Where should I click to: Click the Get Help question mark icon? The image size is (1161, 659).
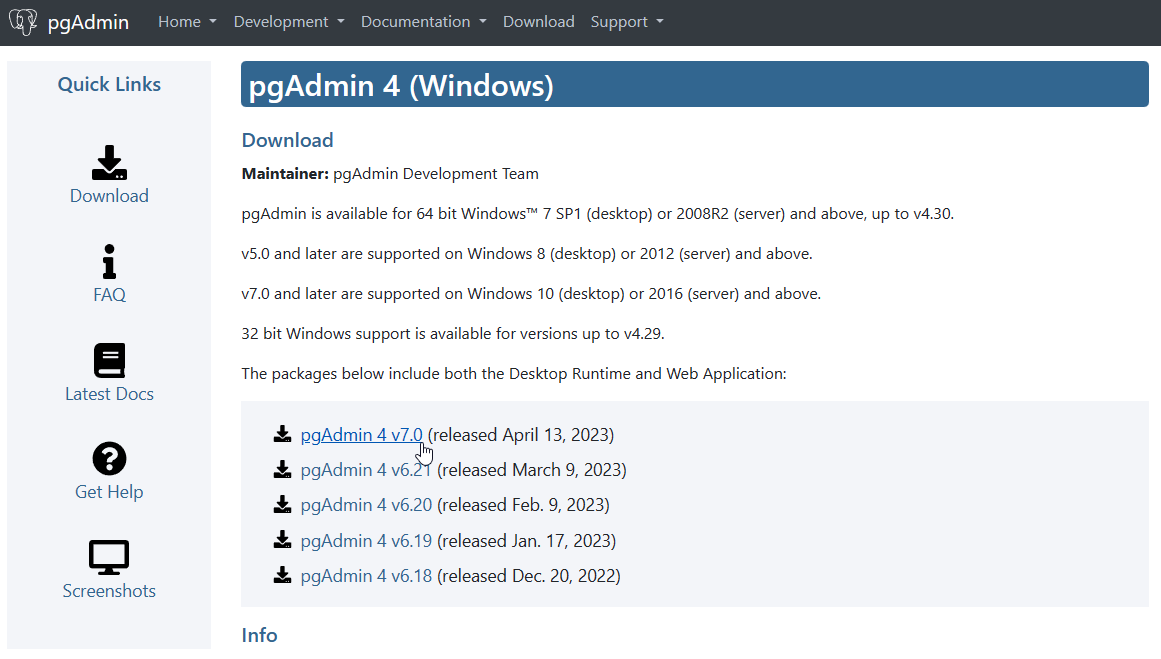click(x=109, y=459)
